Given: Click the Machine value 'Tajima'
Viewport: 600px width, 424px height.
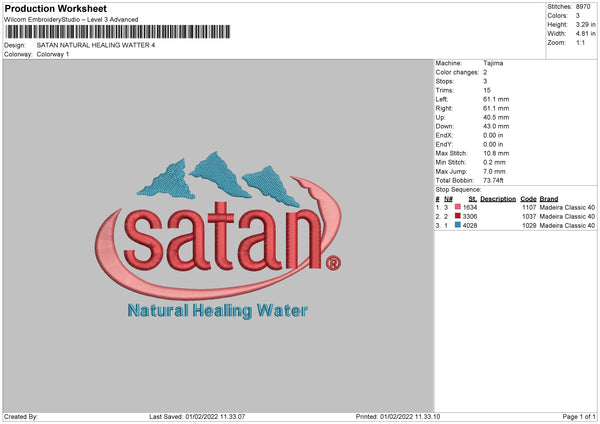Looking at the screenshot, I should pyautogui.click(x=493, y=63).
